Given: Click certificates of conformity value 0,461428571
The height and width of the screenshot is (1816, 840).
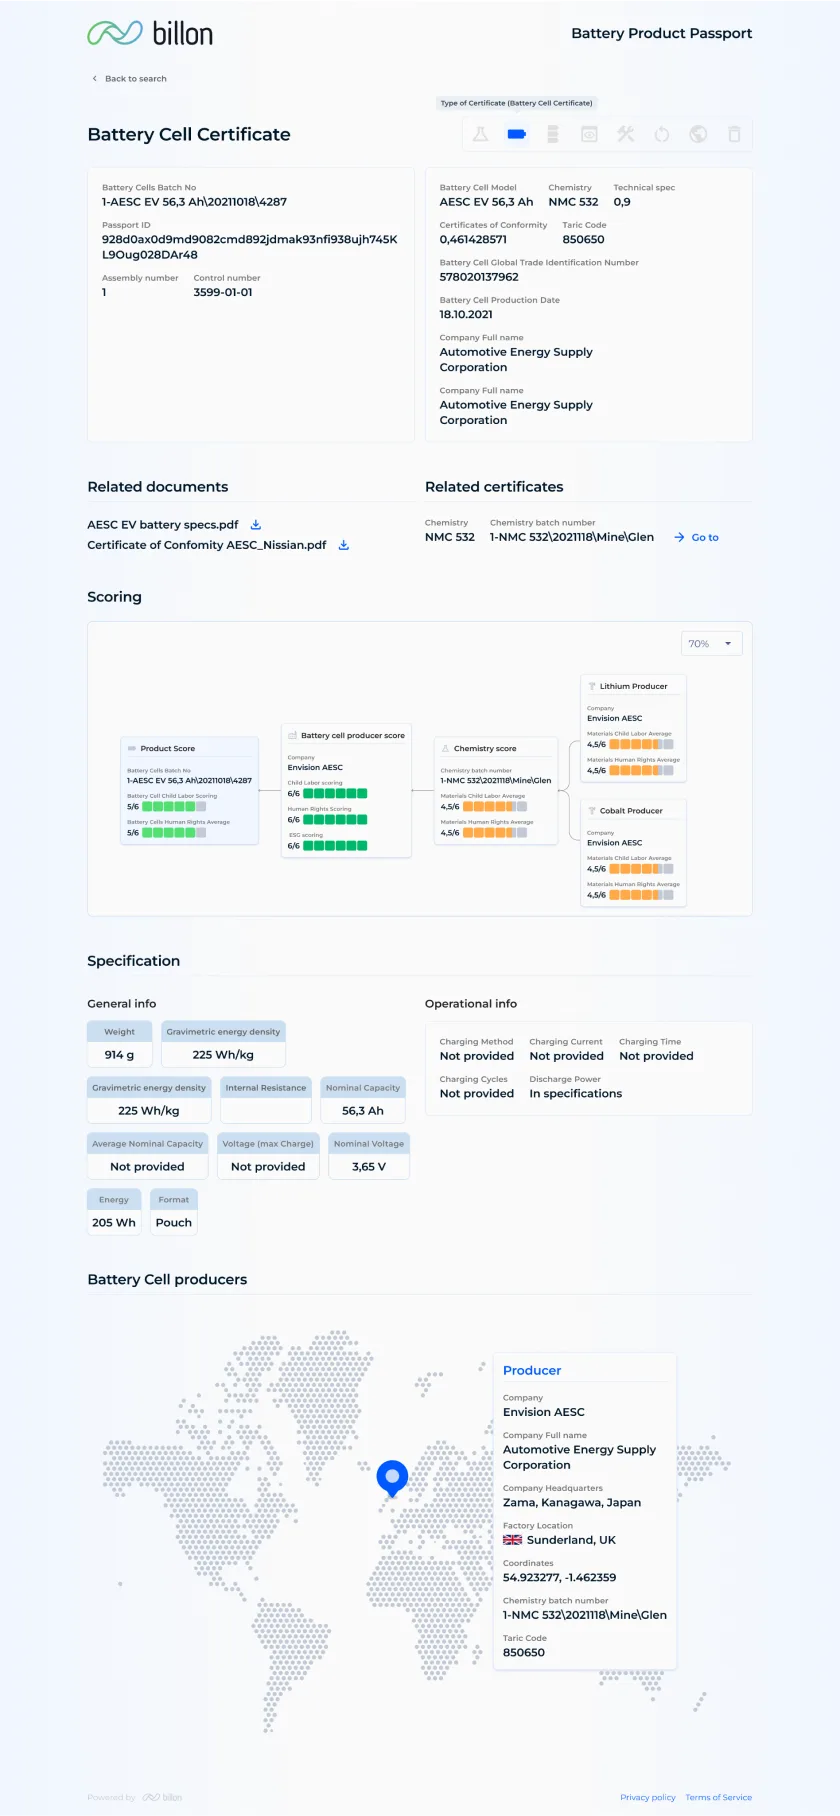Looking at the screenshot, I should tap(473, 239).
